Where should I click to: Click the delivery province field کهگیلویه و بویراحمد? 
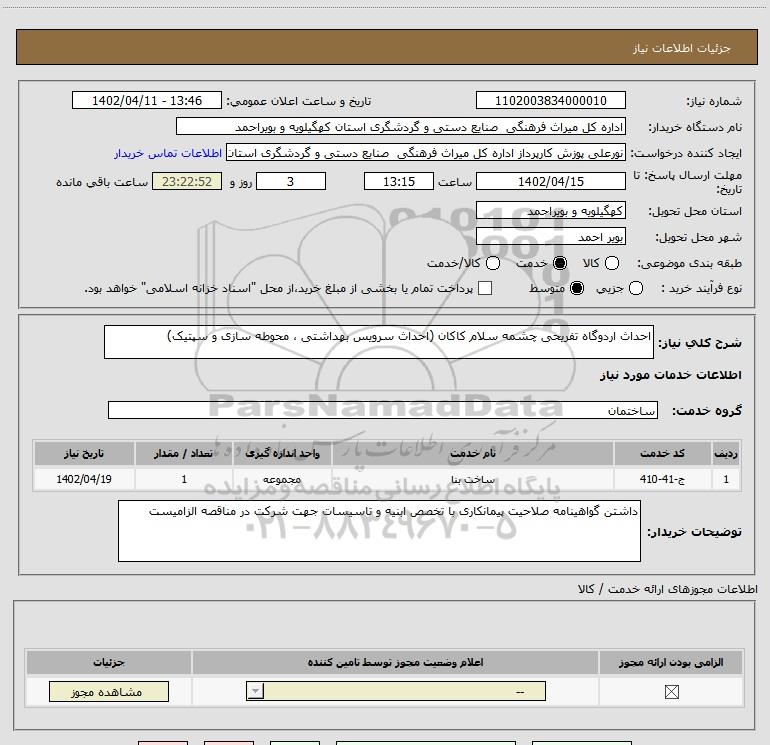(x=550, y=211)
